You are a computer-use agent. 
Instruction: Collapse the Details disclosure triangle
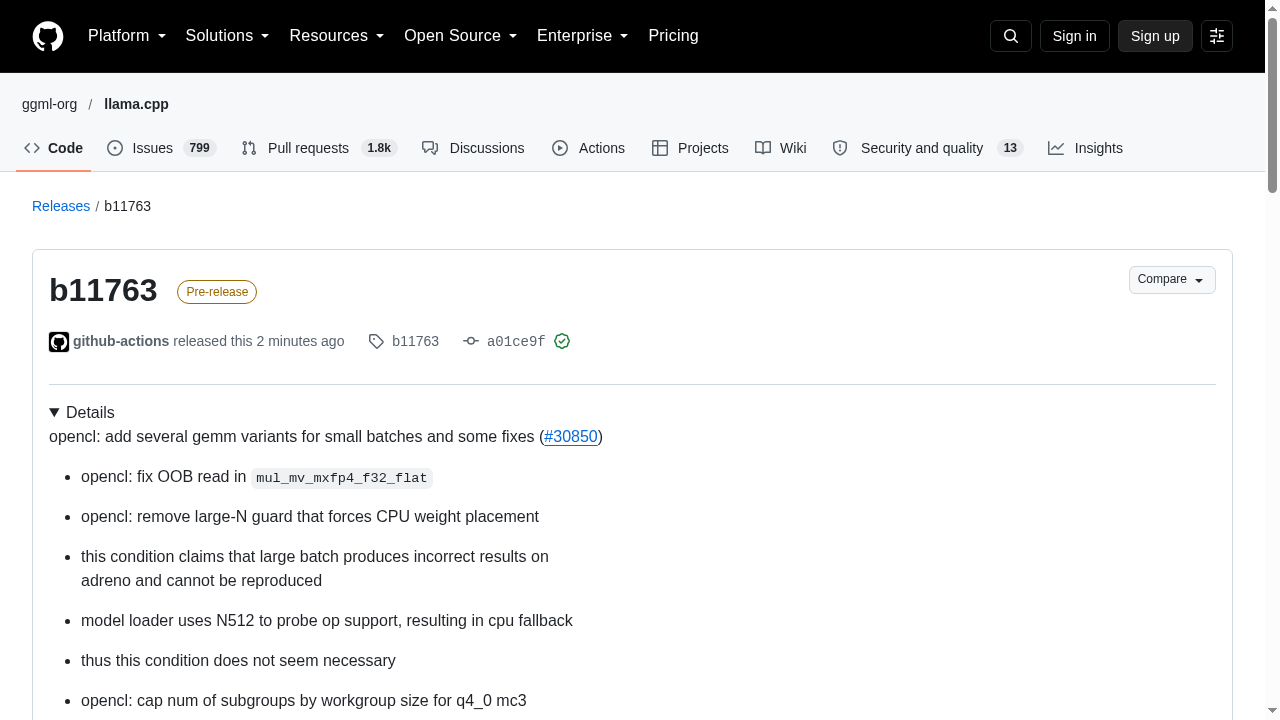55,412
